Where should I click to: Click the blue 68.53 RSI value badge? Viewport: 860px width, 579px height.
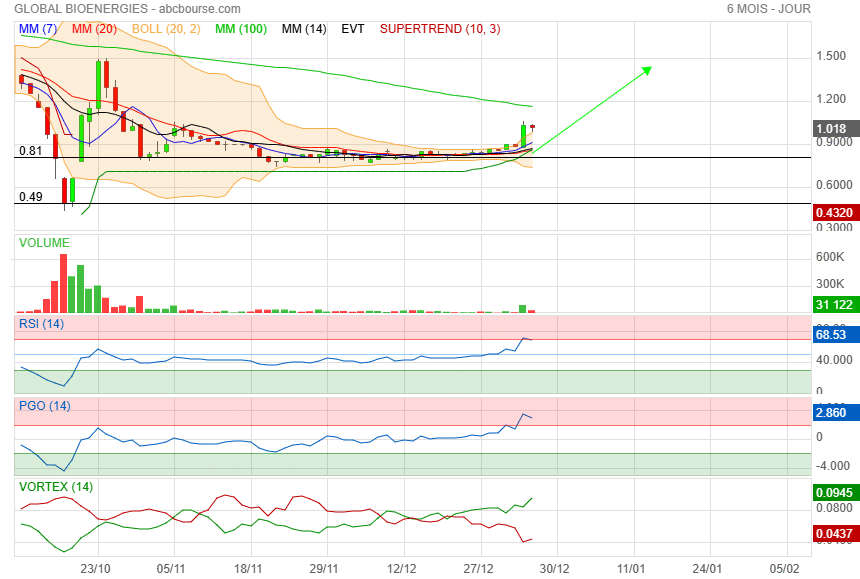(835, 335)
